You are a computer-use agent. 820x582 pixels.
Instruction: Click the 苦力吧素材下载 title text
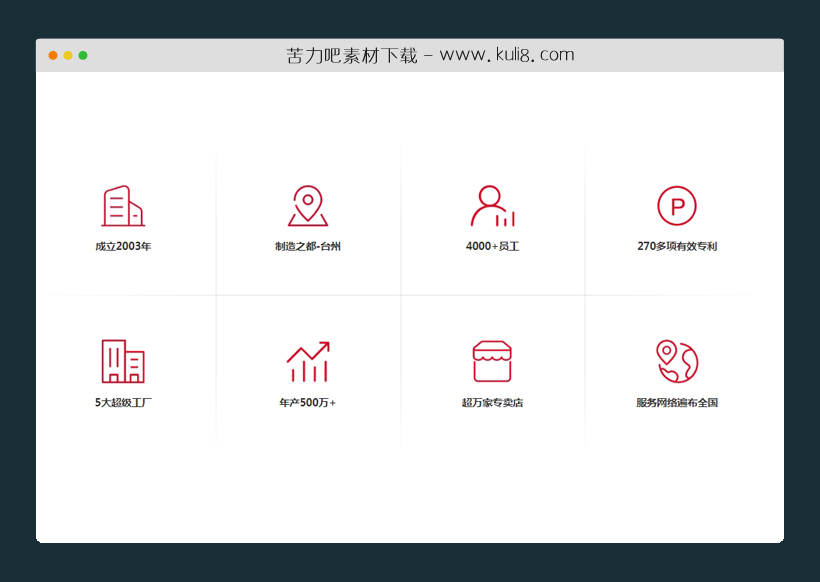point(342,55)
